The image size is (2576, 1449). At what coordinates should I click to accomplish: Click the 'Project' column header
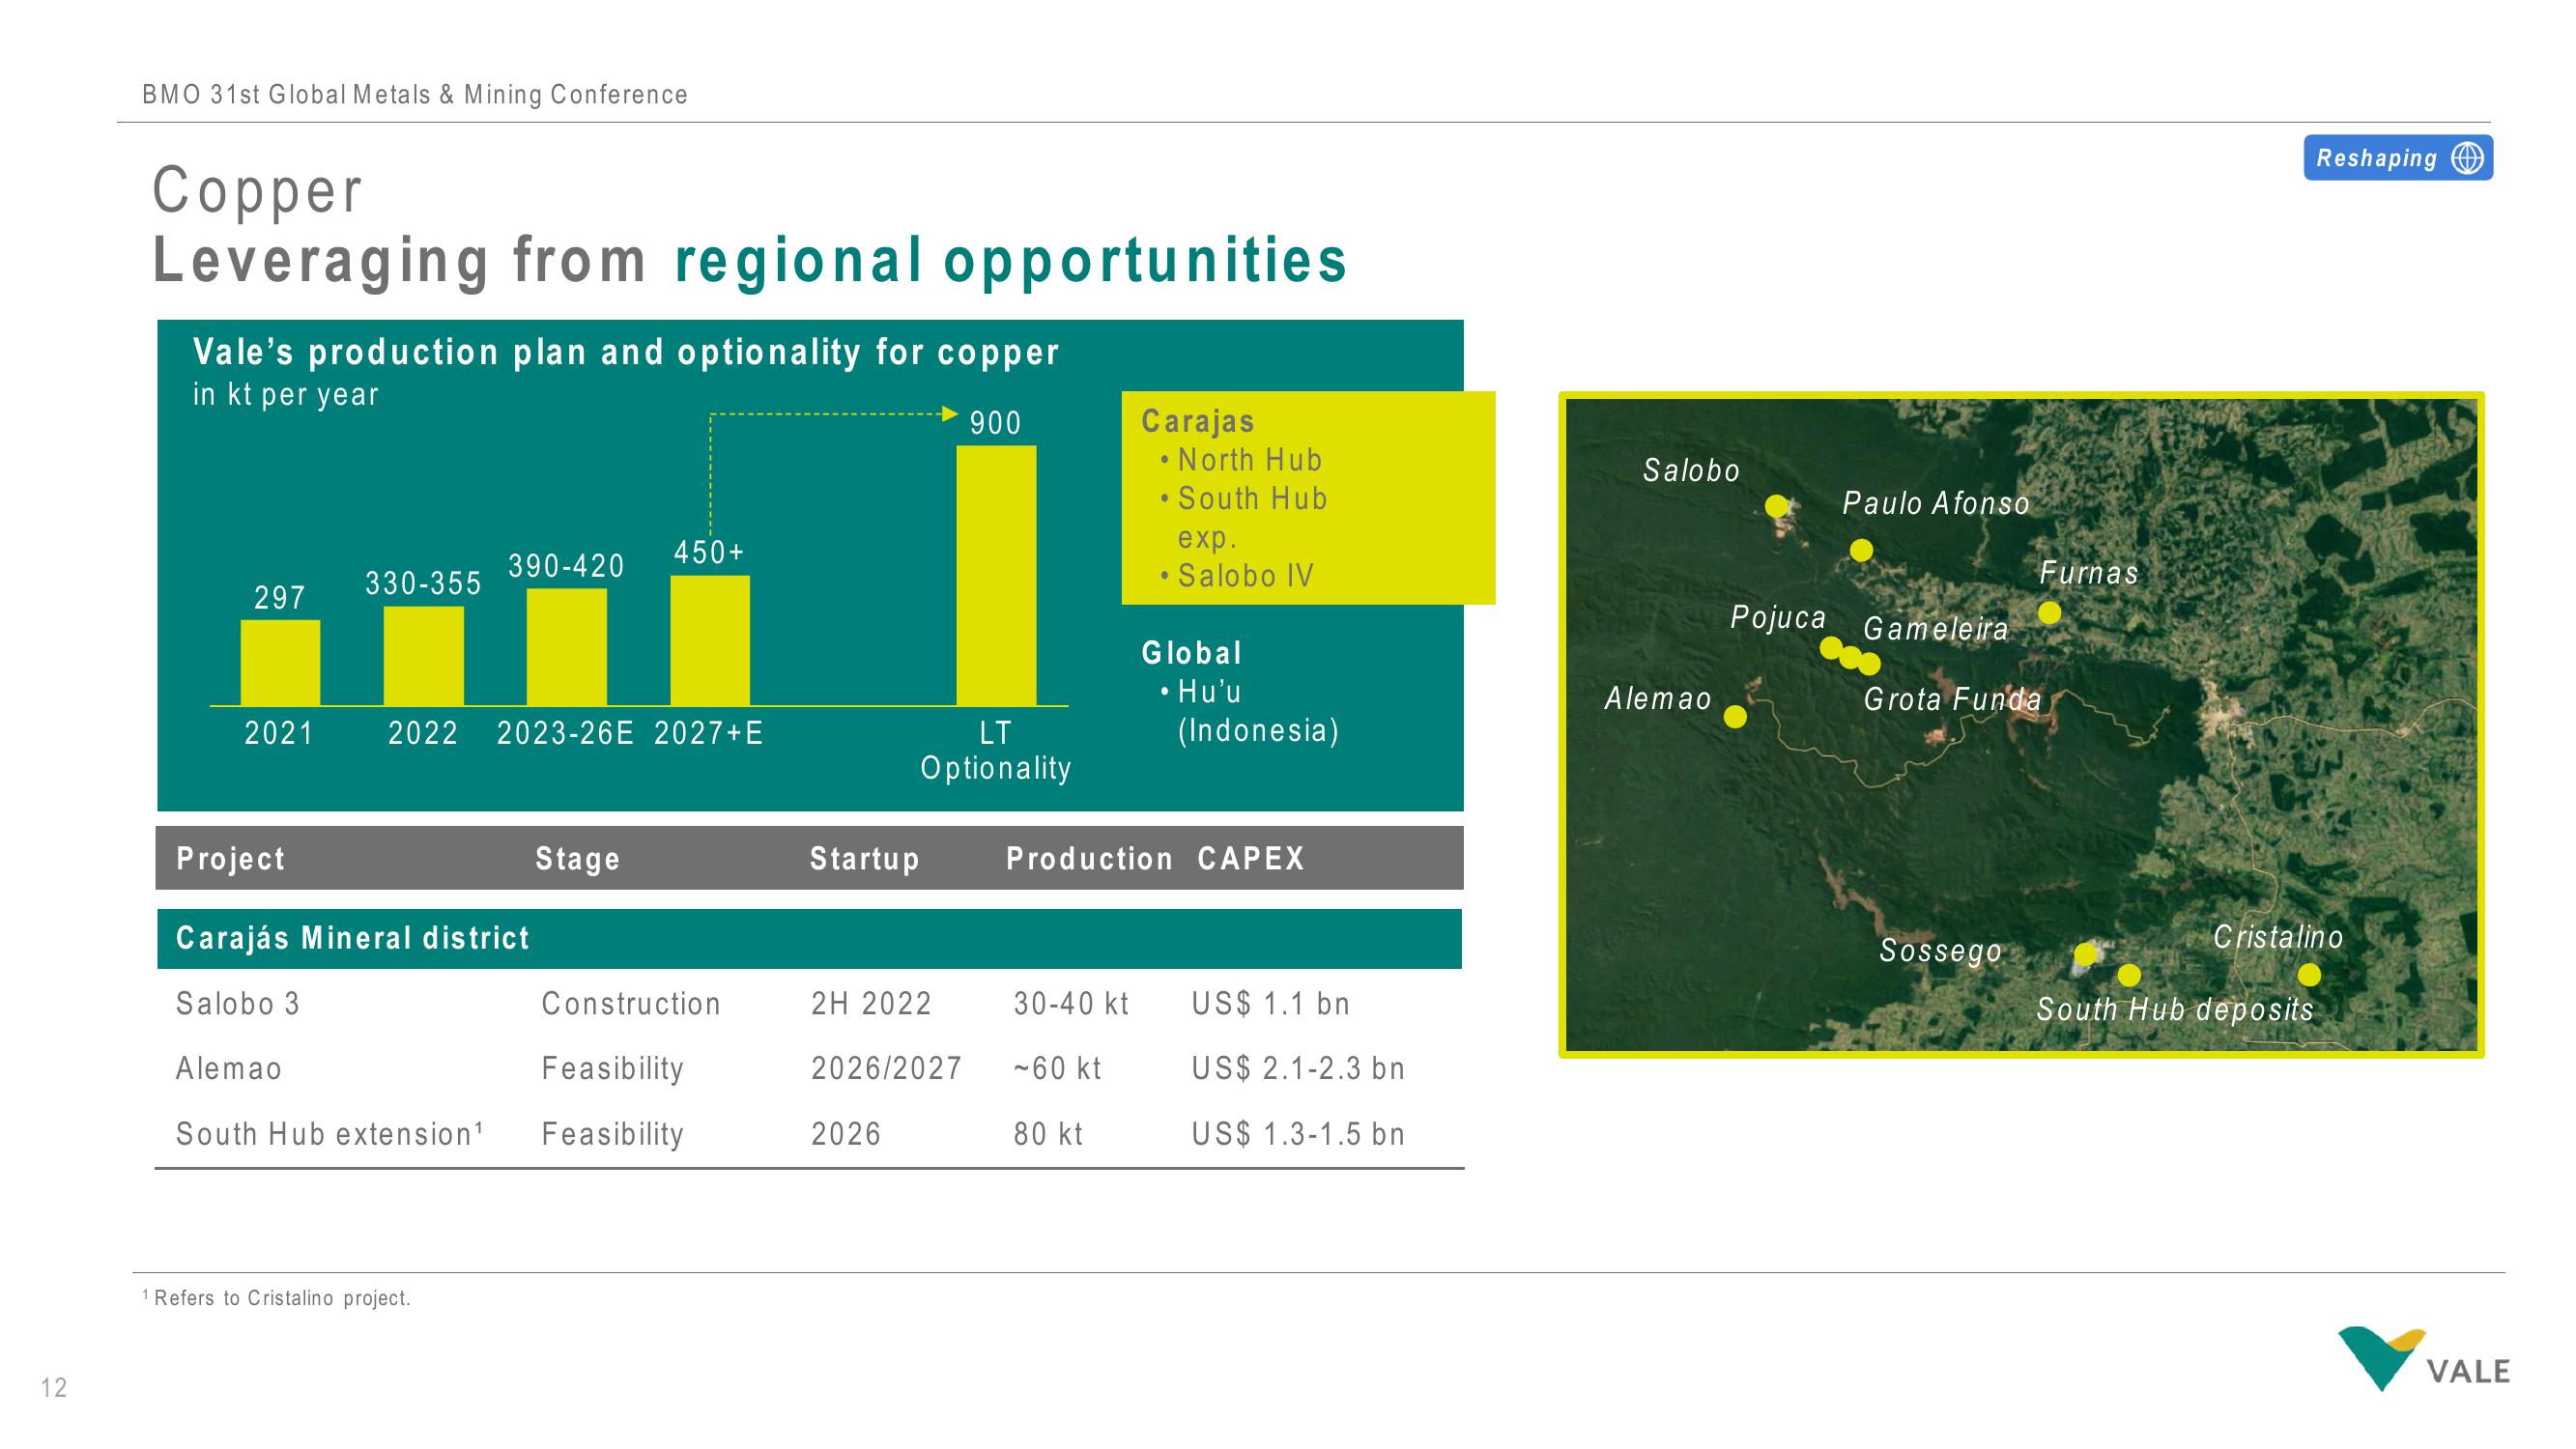pos(231,859)
